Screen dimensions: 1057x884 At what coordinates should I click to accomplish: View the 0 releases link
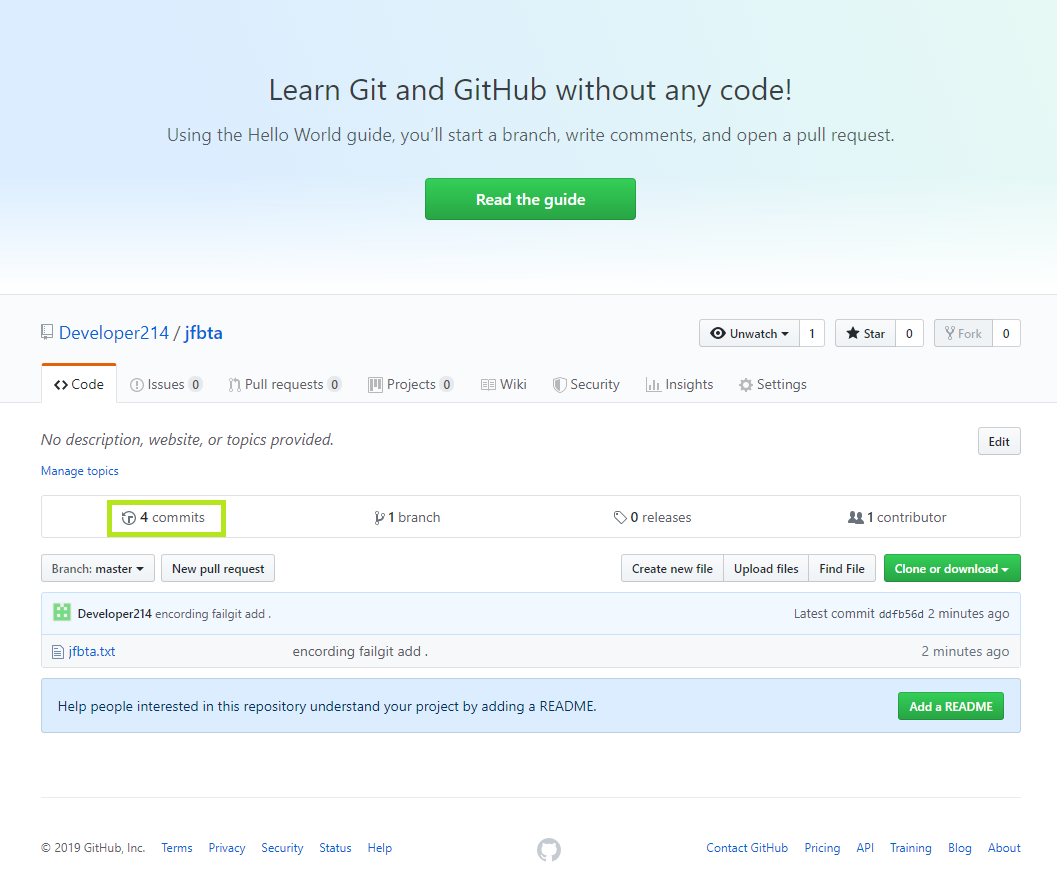pos(653,517)
